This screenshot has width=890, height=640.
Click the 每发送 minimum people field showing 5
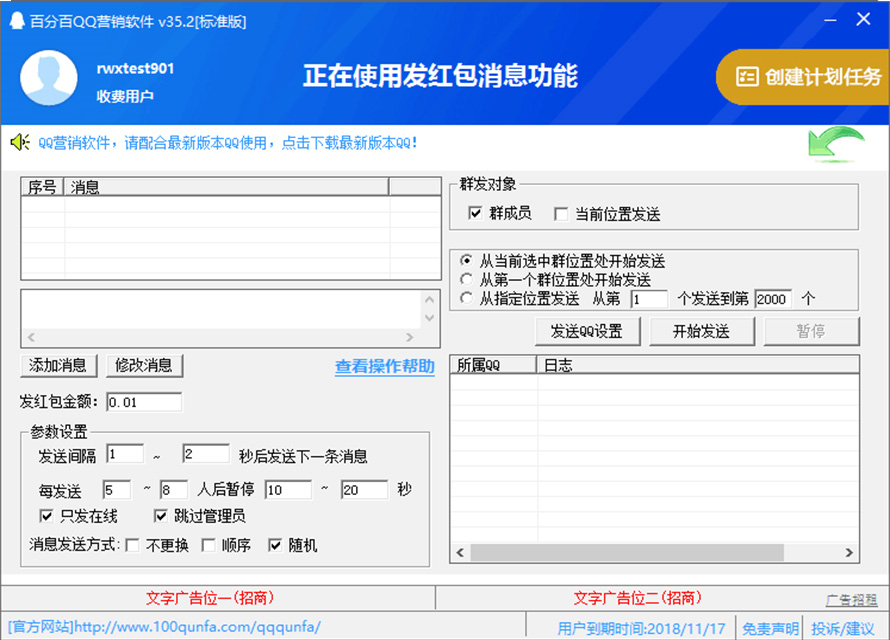[117, 490]
